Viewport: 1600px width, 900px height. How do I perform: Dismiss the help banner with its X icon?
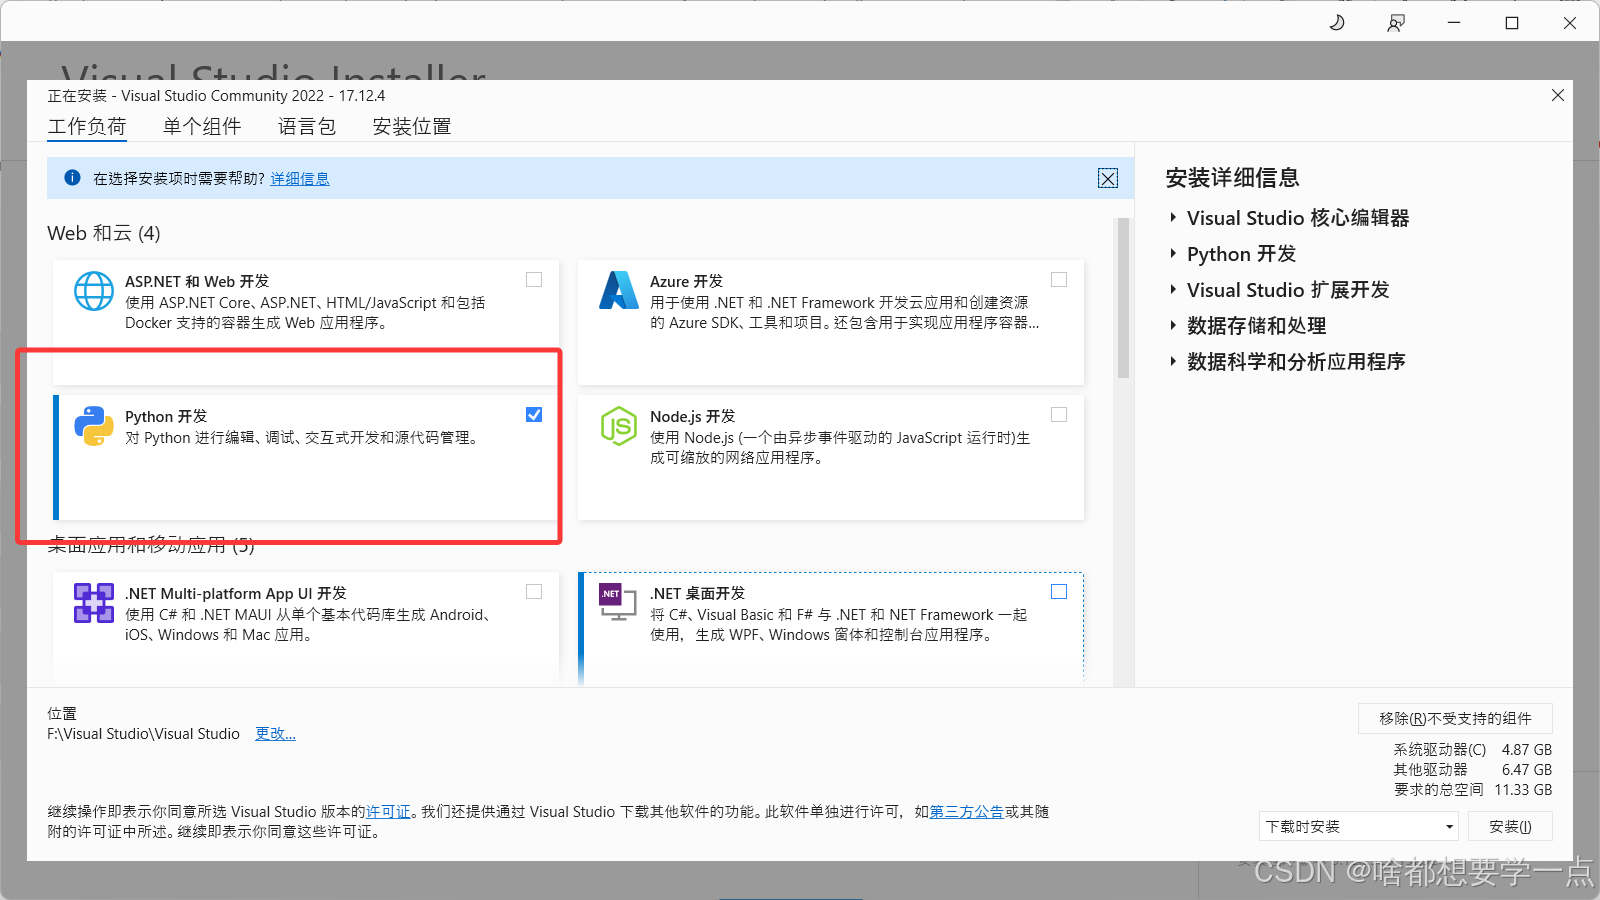1108,178
